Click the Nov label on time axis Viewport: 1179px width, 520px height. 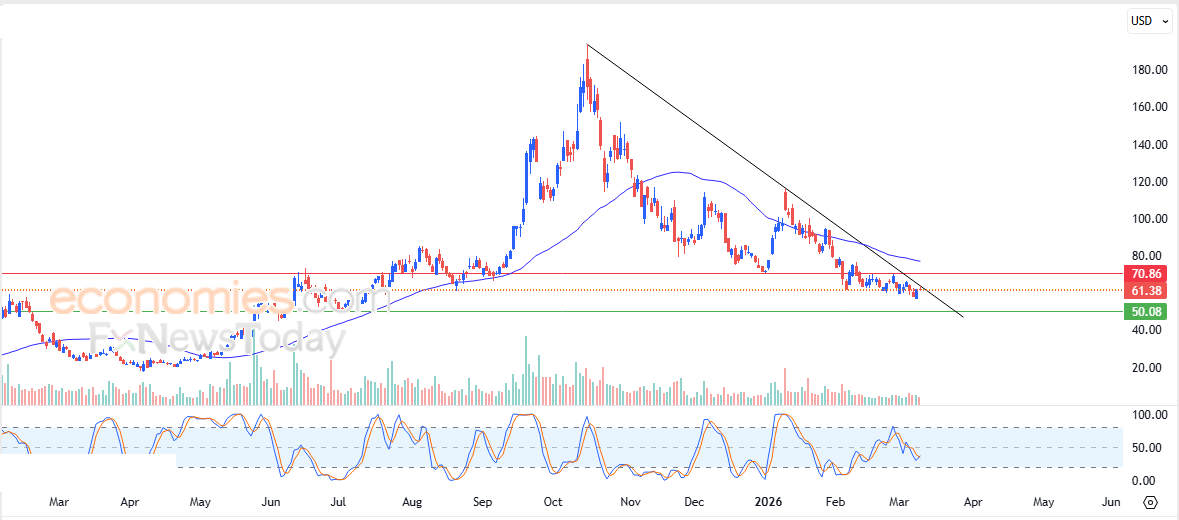click(x=630, y=501)
